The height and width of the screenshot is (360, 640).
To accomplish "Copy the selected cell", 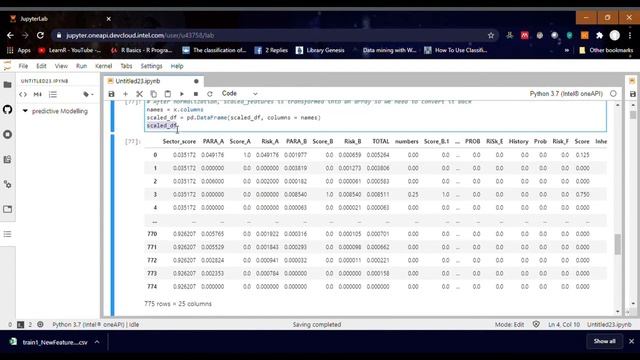I will tap(153, 94).
